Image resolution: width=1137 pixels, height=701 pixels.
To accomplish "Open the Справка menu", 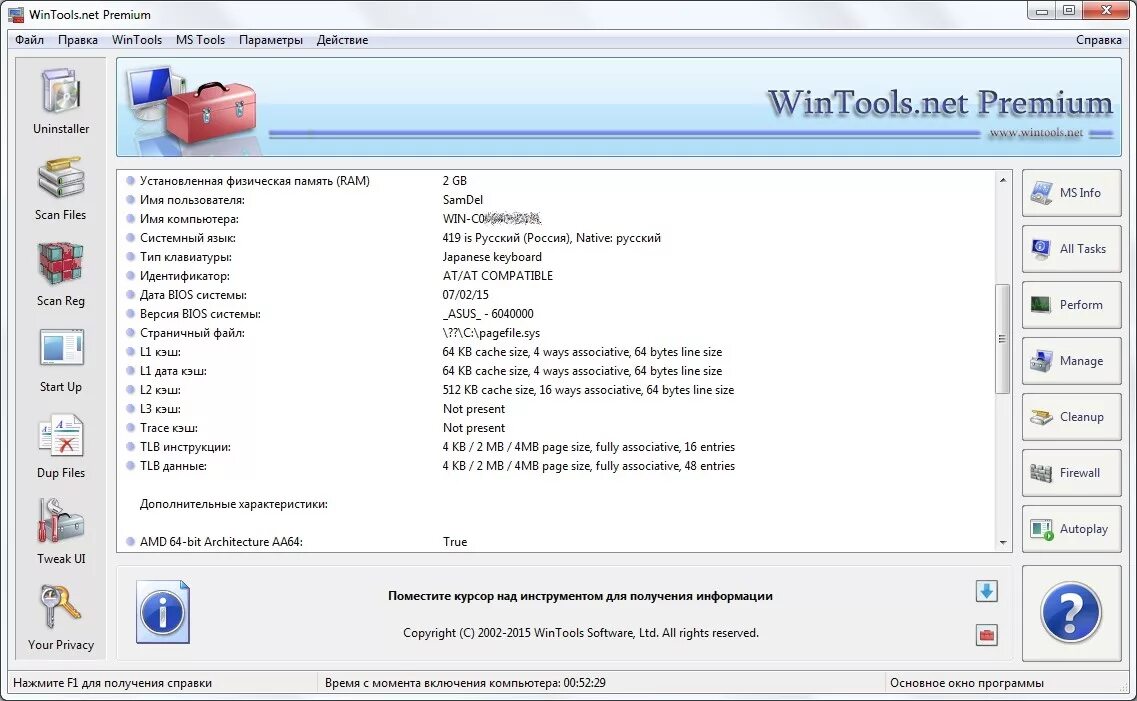I will [x=1099, y=40].
